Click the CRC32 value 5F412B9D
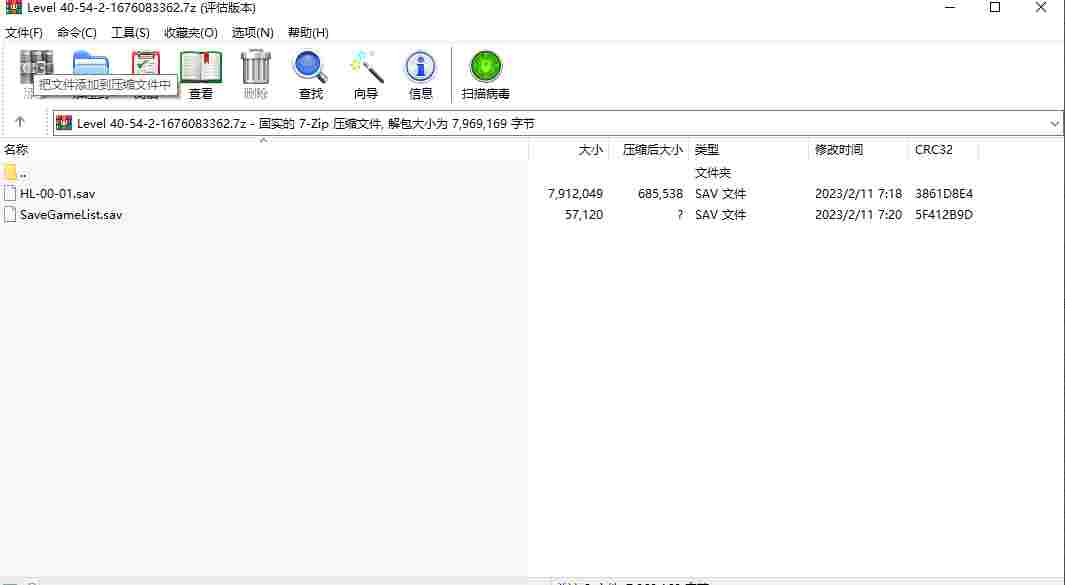The height and width of the screenshot is (585, 1065). 944,215
